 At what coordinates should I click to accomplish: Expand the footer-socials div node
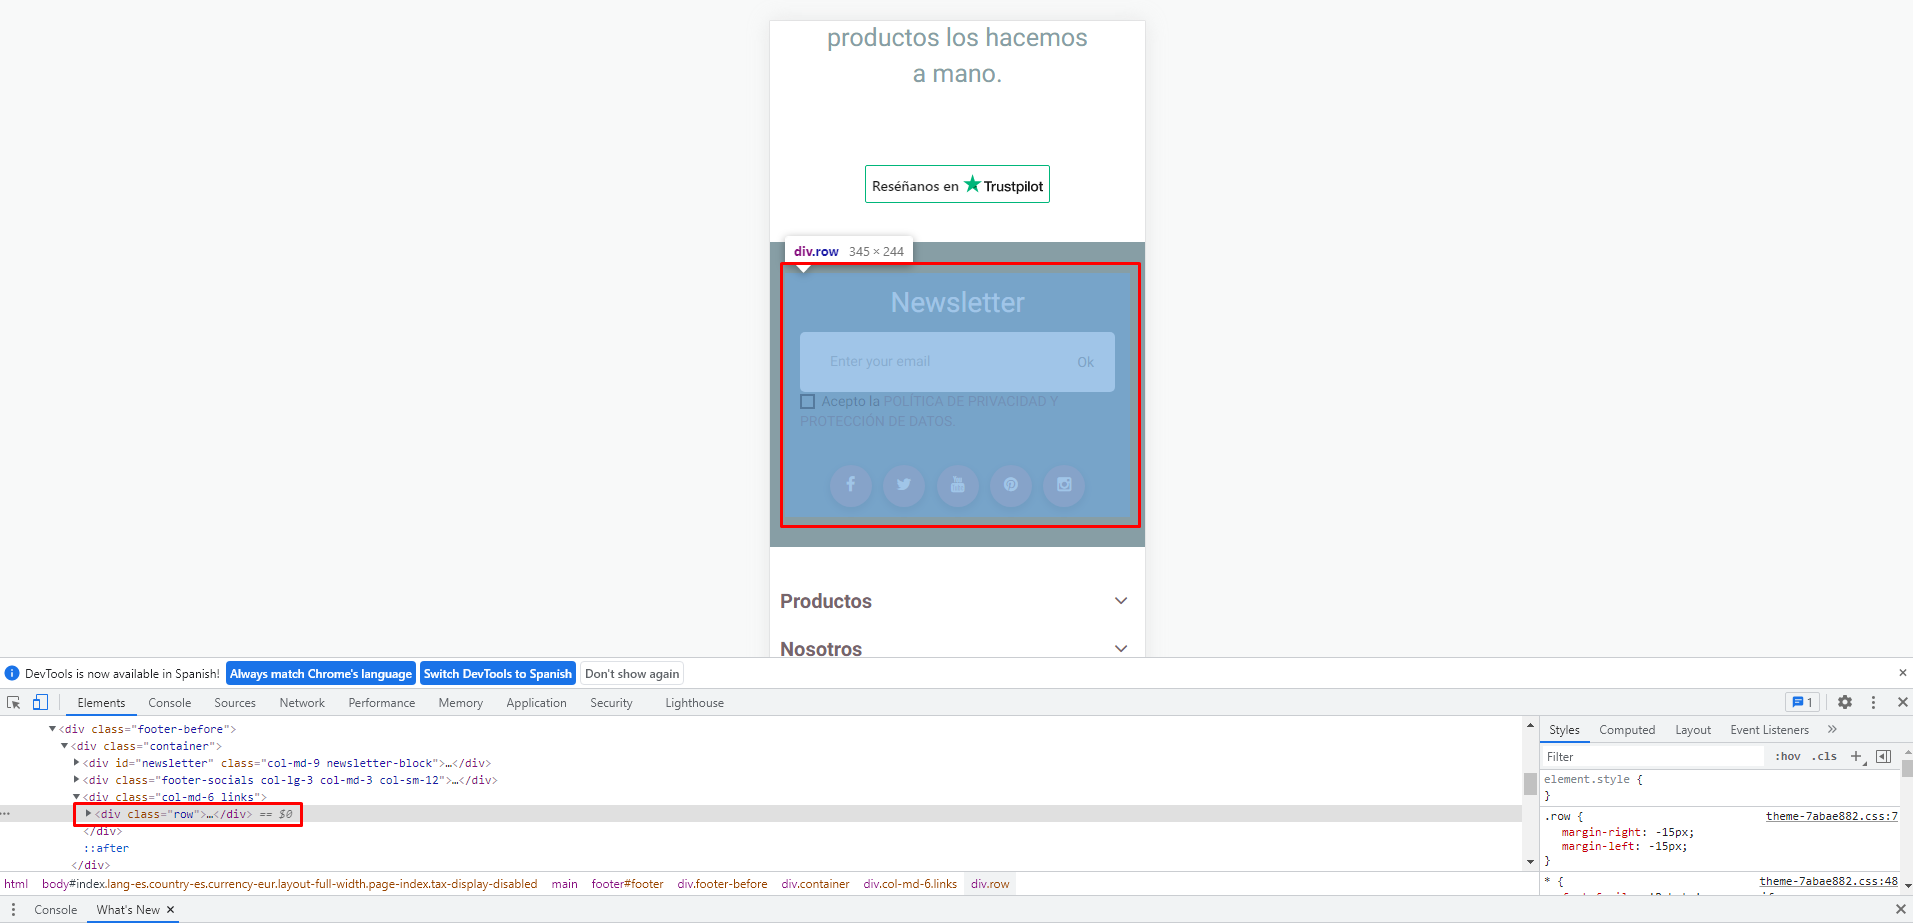pos(76,780)
